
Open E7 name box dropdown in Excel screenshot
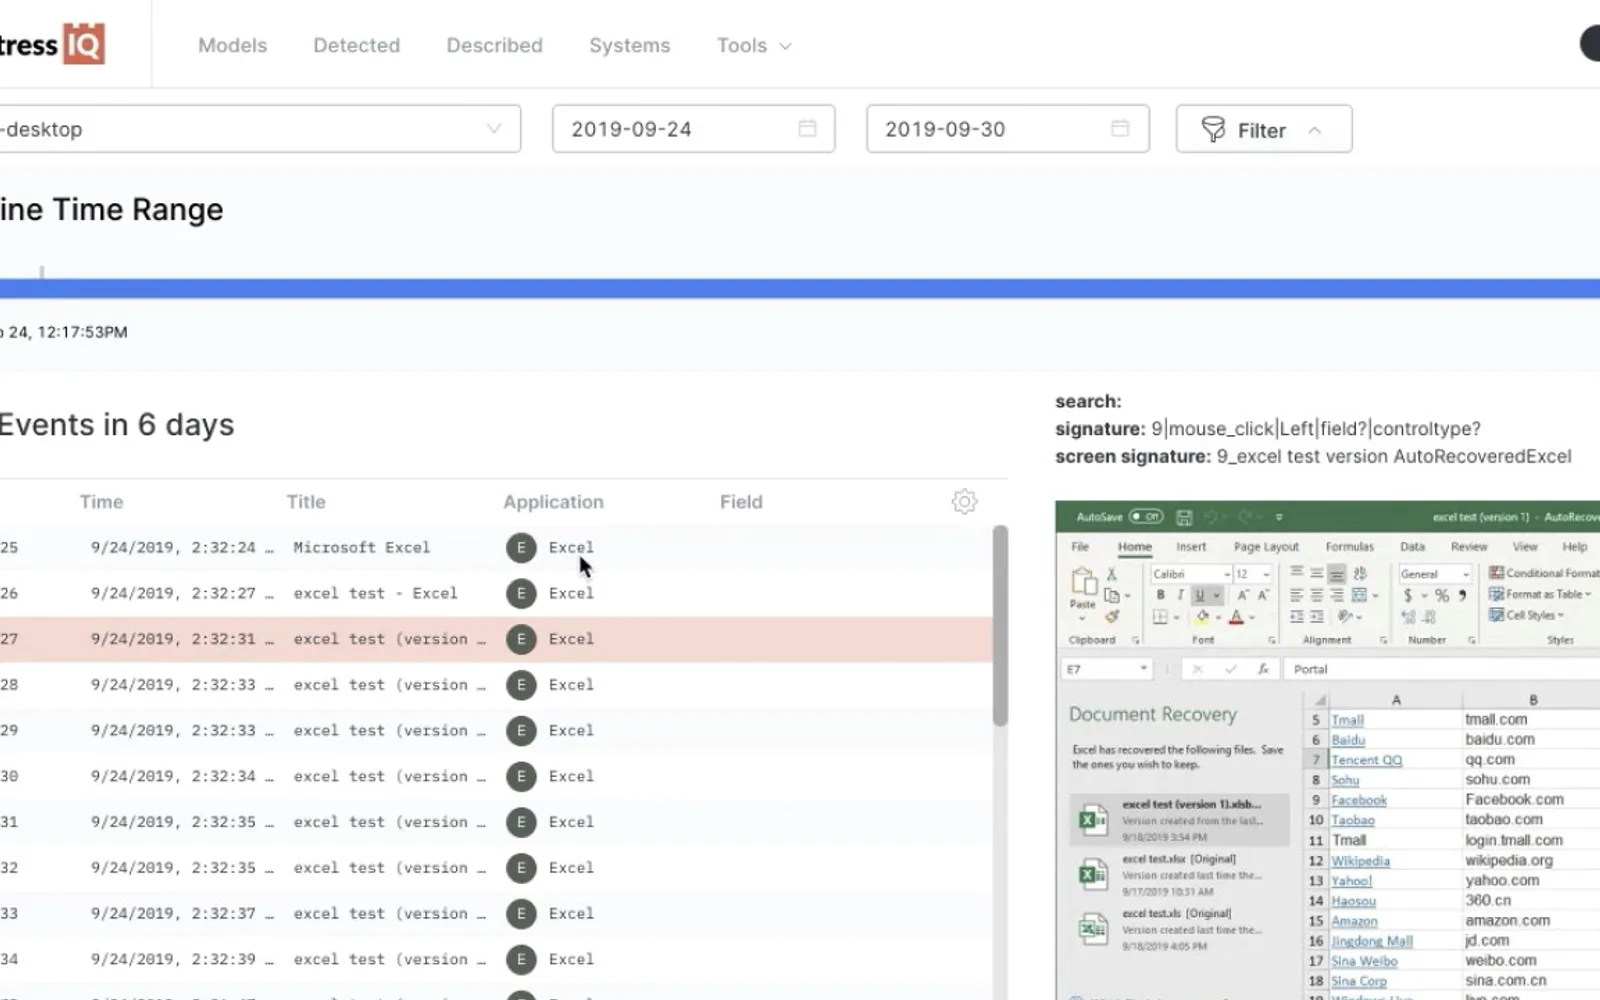(1143, 669)
